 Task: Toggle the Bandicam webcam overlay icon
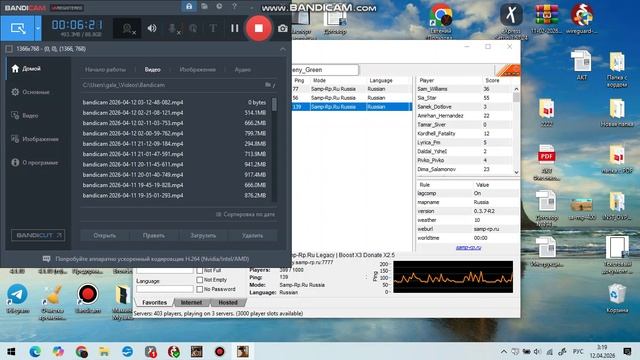[129, 29]
